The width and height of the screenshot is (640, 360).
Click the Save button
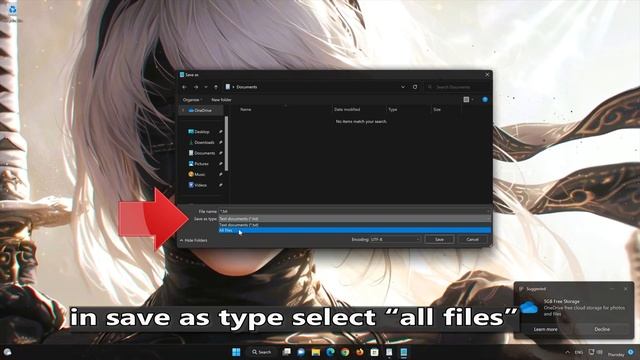pyautogui.click(x=439, y=240)
